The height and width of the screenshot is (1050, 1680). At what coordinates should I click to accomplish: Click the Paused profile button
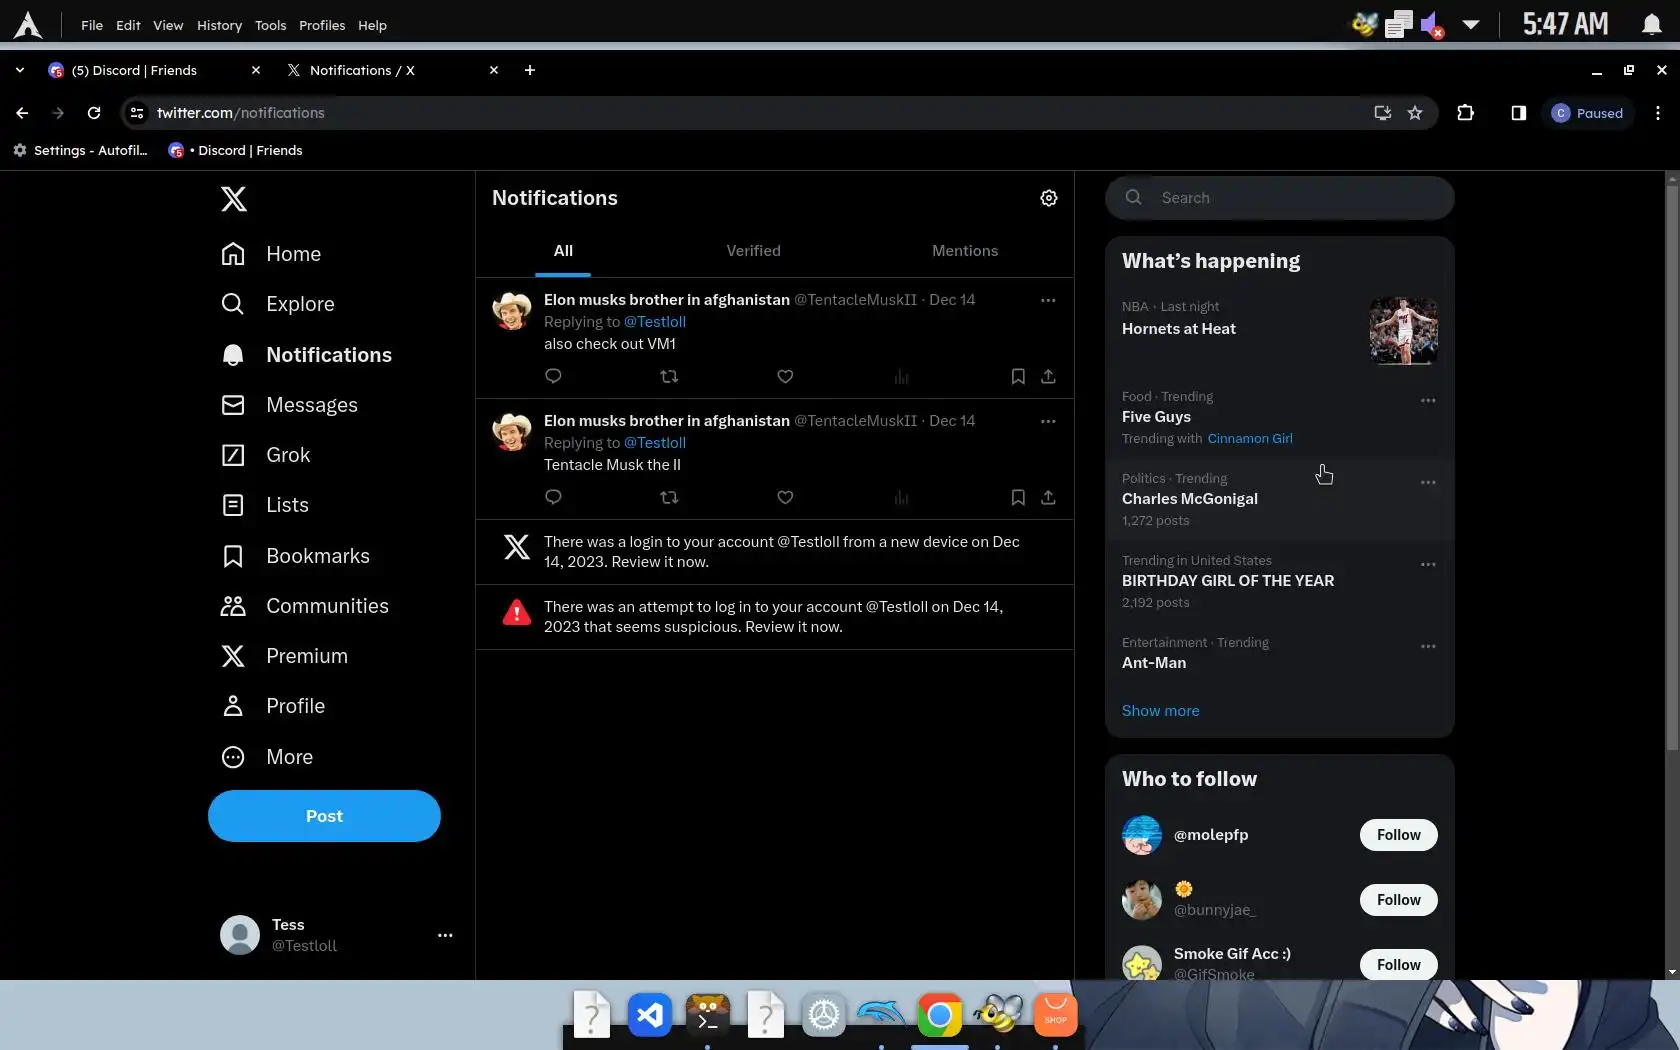(x=1587, y=113)
